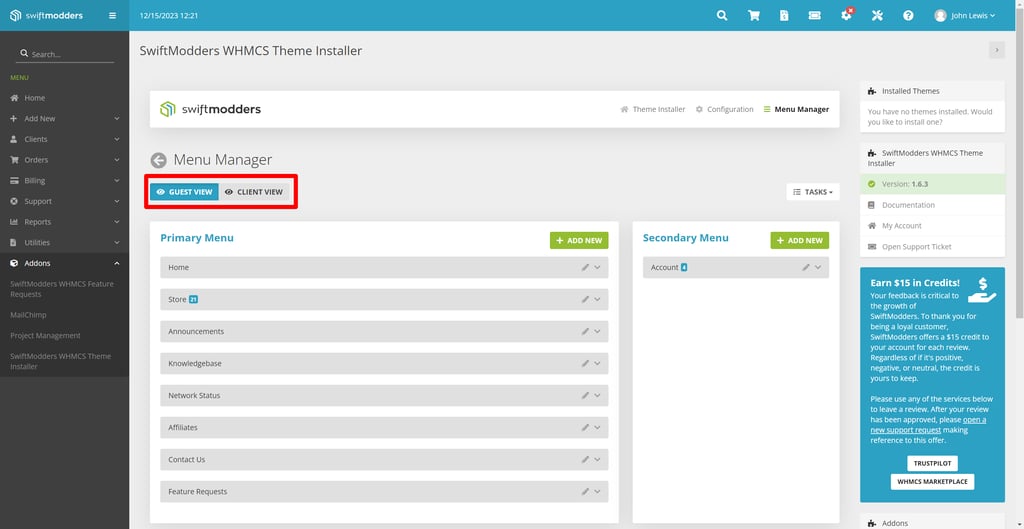The width and height of the screenshot is (1024, 529).
Task: Expand the Network Status item chevron
Action: pos(598,395)
